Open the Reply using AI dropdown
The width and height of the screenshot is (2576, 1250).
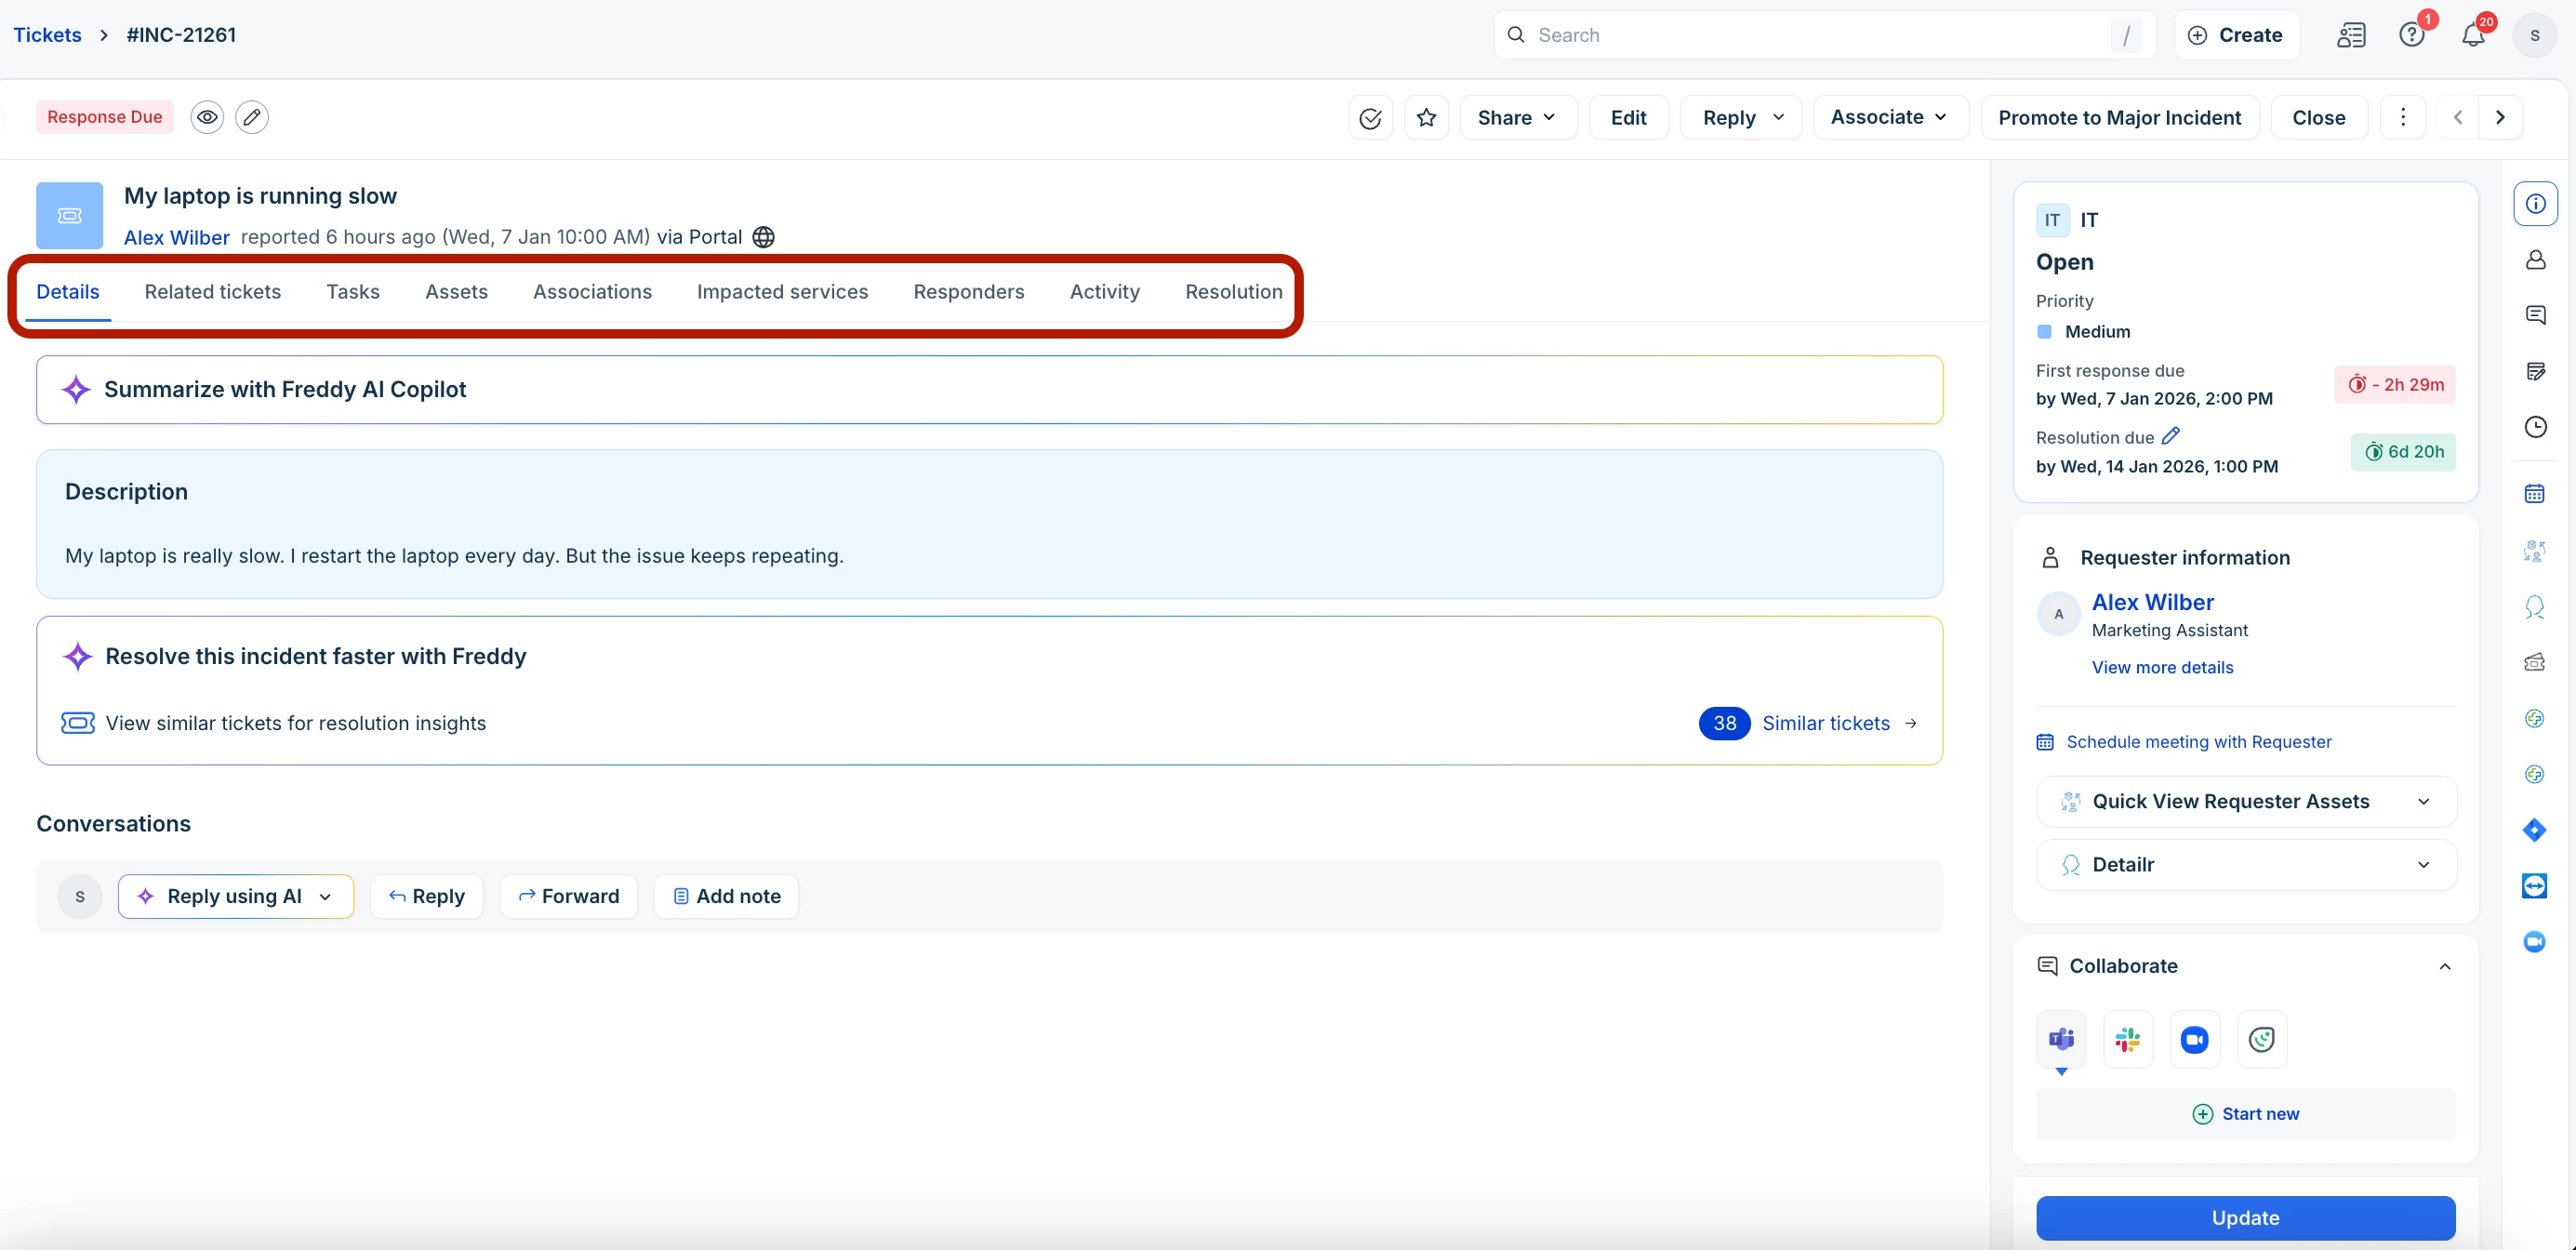[x=325, y=897]
